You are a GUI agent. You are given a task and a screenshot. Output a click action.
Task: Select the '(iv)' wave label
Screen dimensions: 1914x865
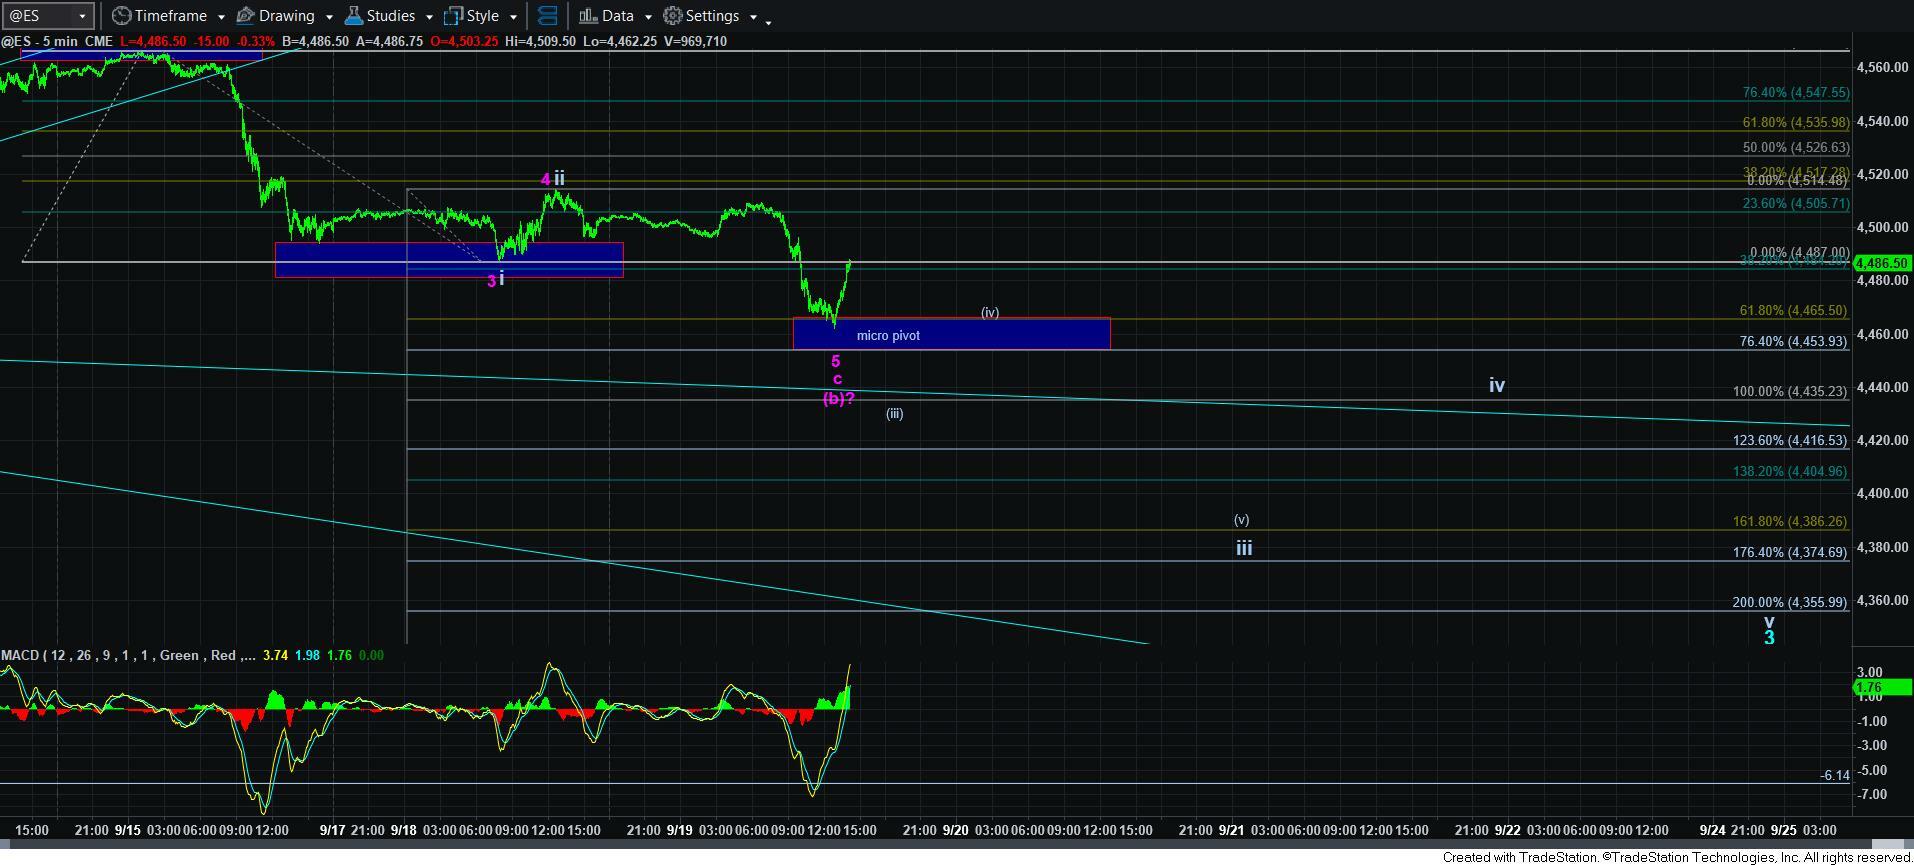pos(989,312)
